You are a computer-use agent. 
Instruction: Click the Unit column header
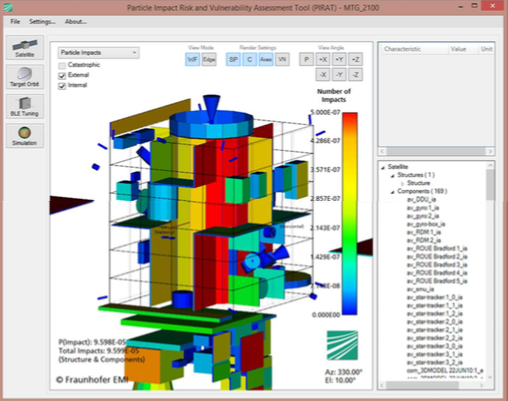click(x=486, y=49)
